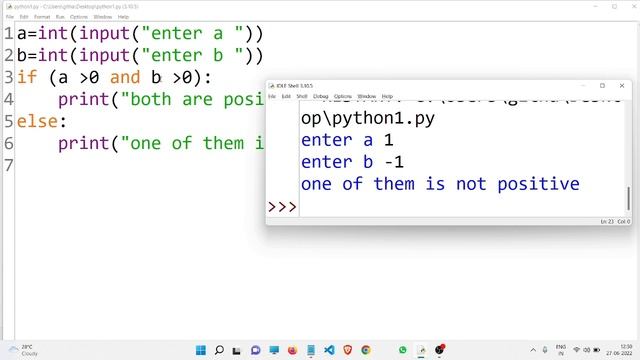Open Window menu in editor window

(102, 17)
